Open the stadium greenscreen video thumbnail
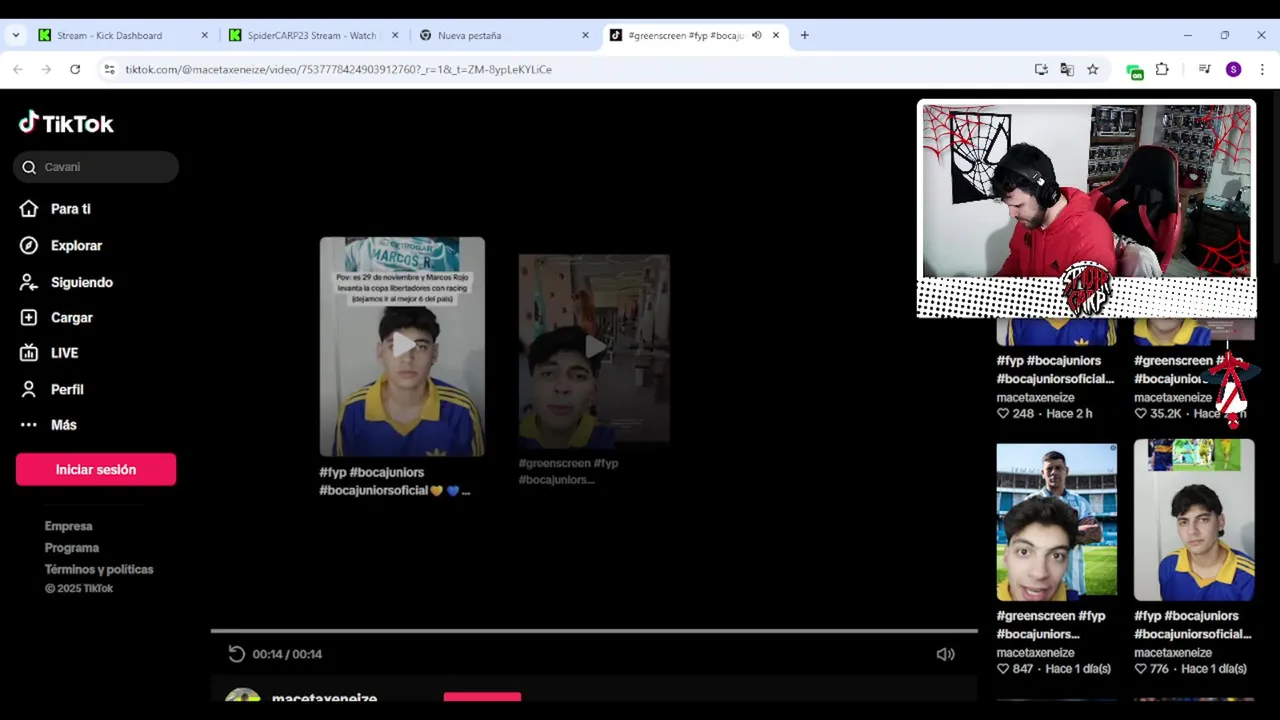The height and width of the screenshot is (720, 1280). [x=1056, y=522]
